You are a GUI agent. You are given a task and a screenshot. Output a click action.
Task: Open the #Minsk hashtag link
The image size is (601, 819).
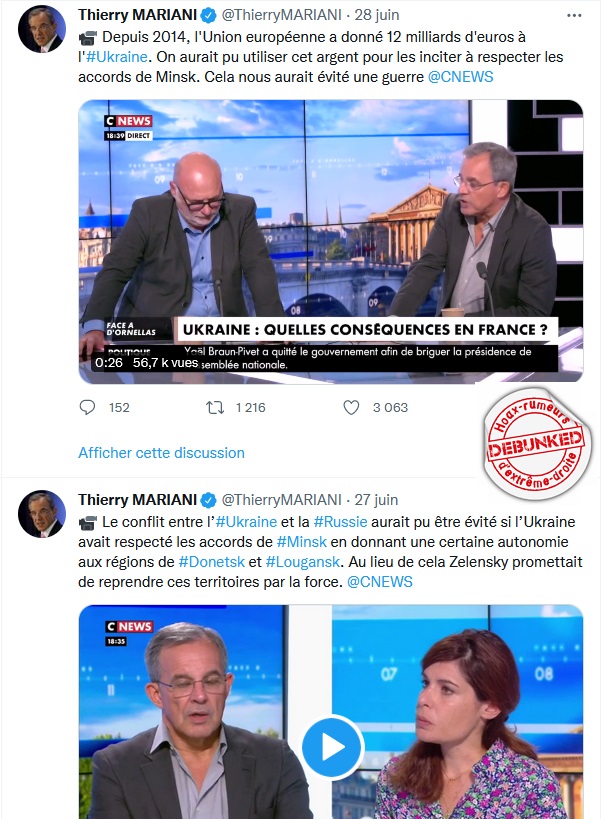(x=302, y=542)
